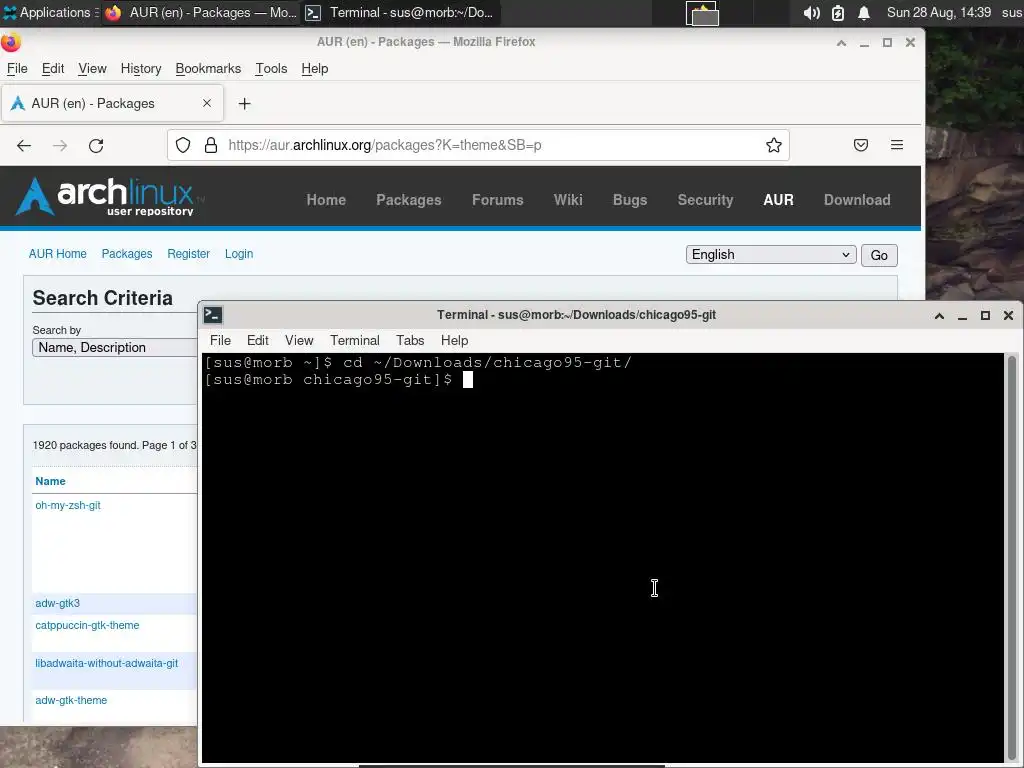Open the terminal Edit menu
This screenshot has width=1024, height=768.
pos(257,340)
